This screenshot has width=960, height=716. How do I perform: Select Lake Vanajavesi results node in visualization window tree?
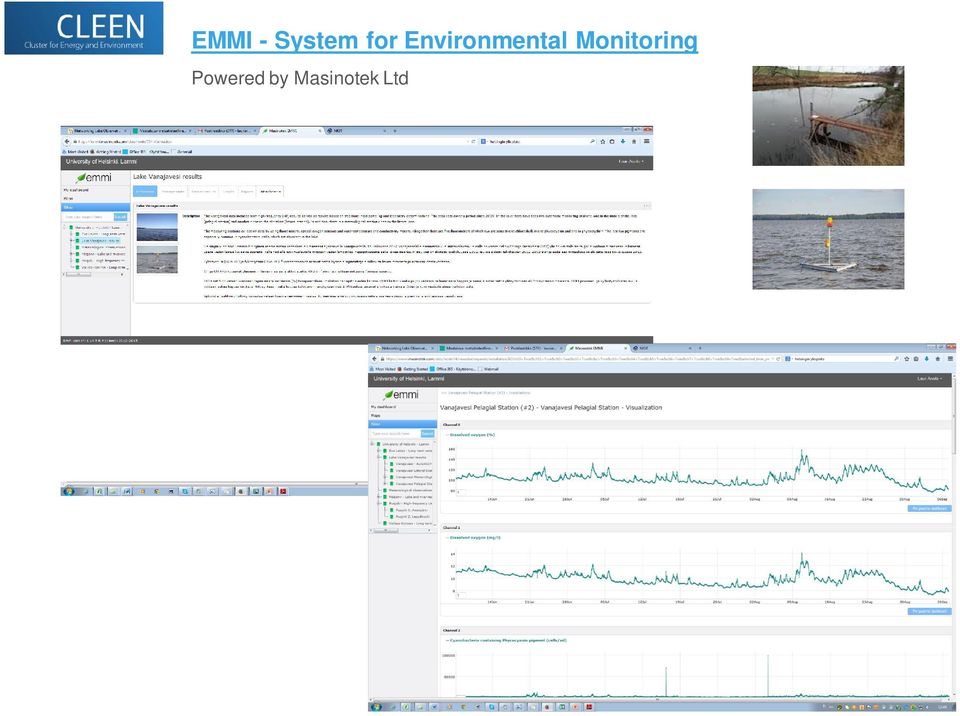407,458
